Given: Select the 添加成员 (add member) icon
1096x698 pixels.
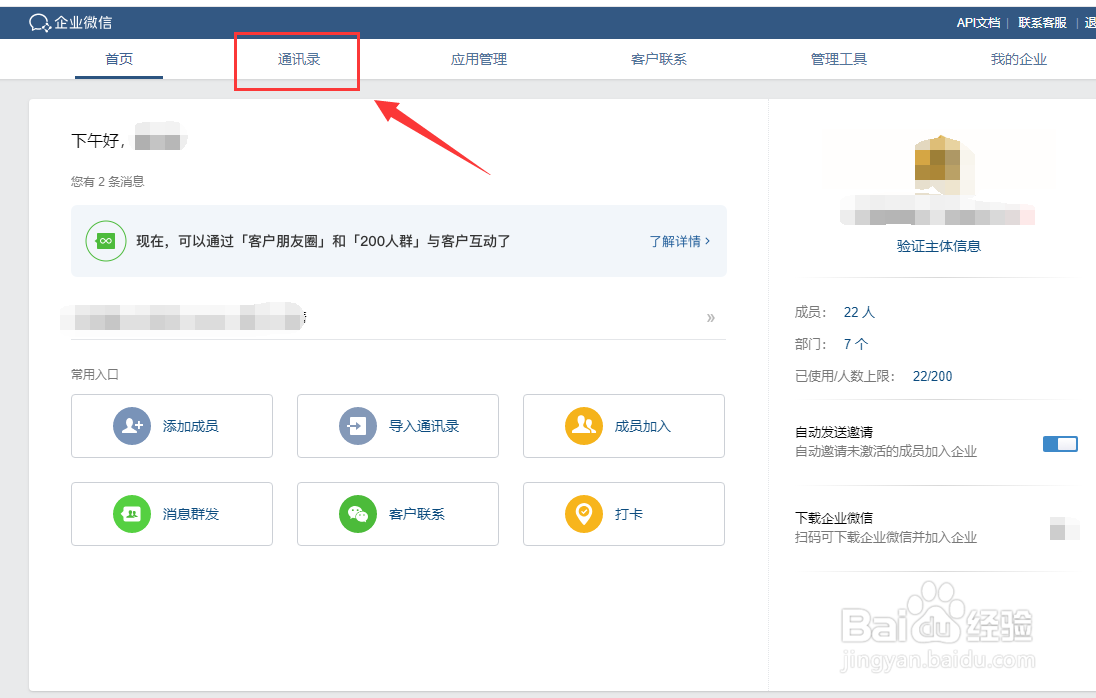Looking at the screenshot, I should pos(131,425).
